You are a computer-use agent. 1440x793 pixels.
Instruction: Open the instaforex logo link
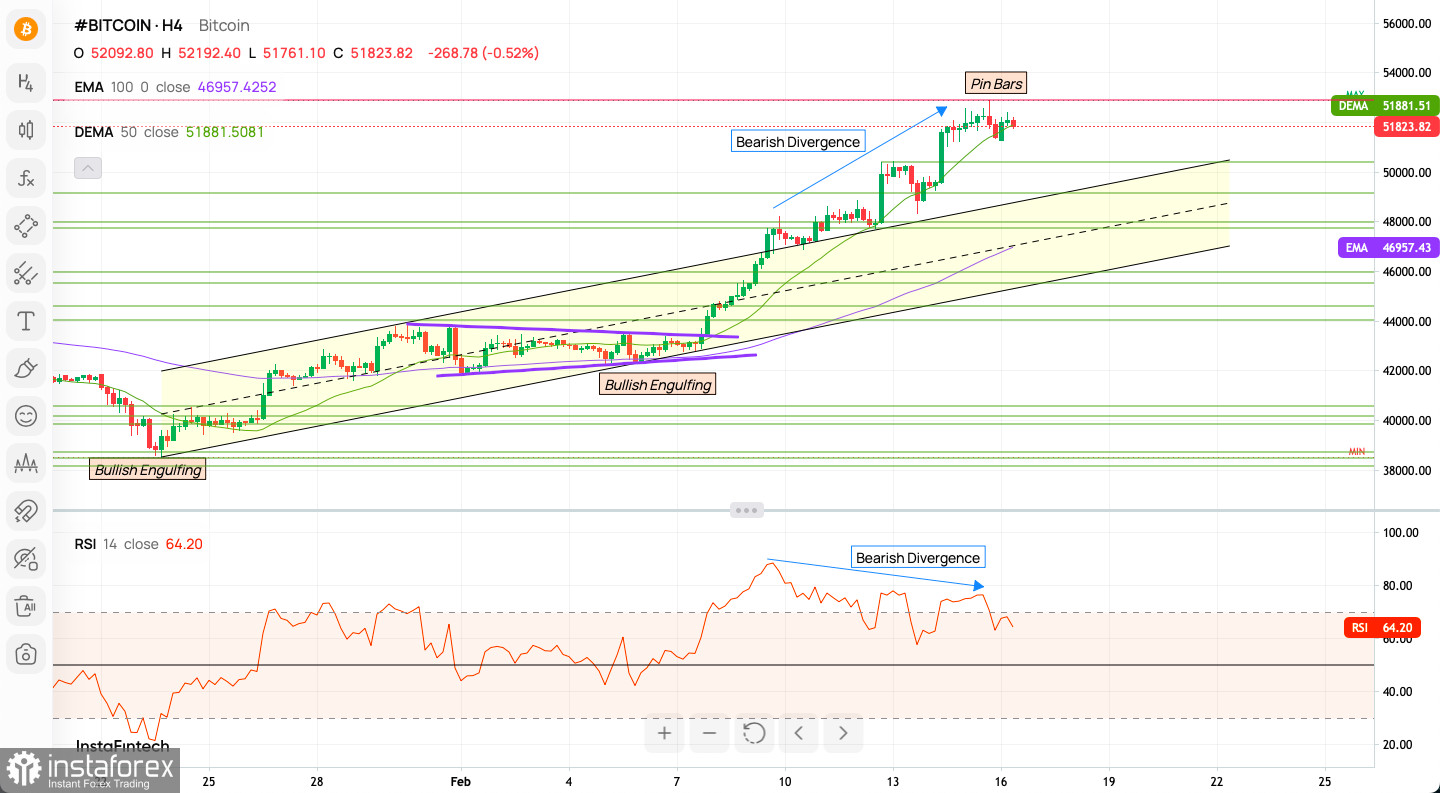pos(90,769)
